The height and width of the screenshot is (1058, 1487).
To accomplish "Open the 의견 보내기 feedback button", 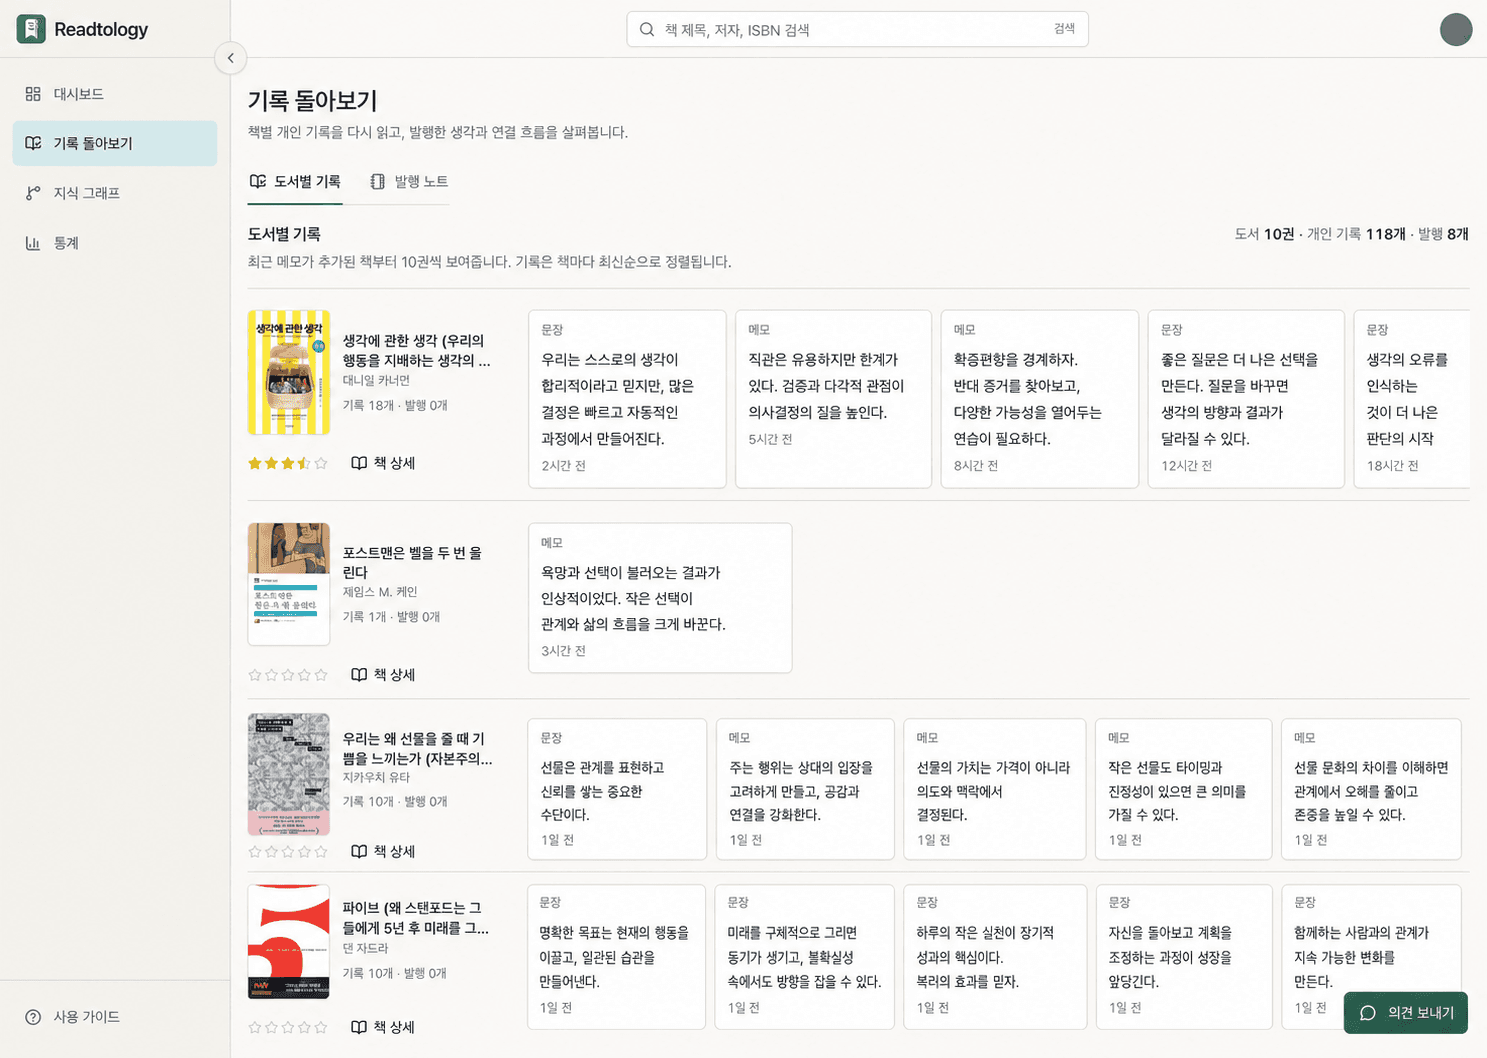I will 1406,1013.
